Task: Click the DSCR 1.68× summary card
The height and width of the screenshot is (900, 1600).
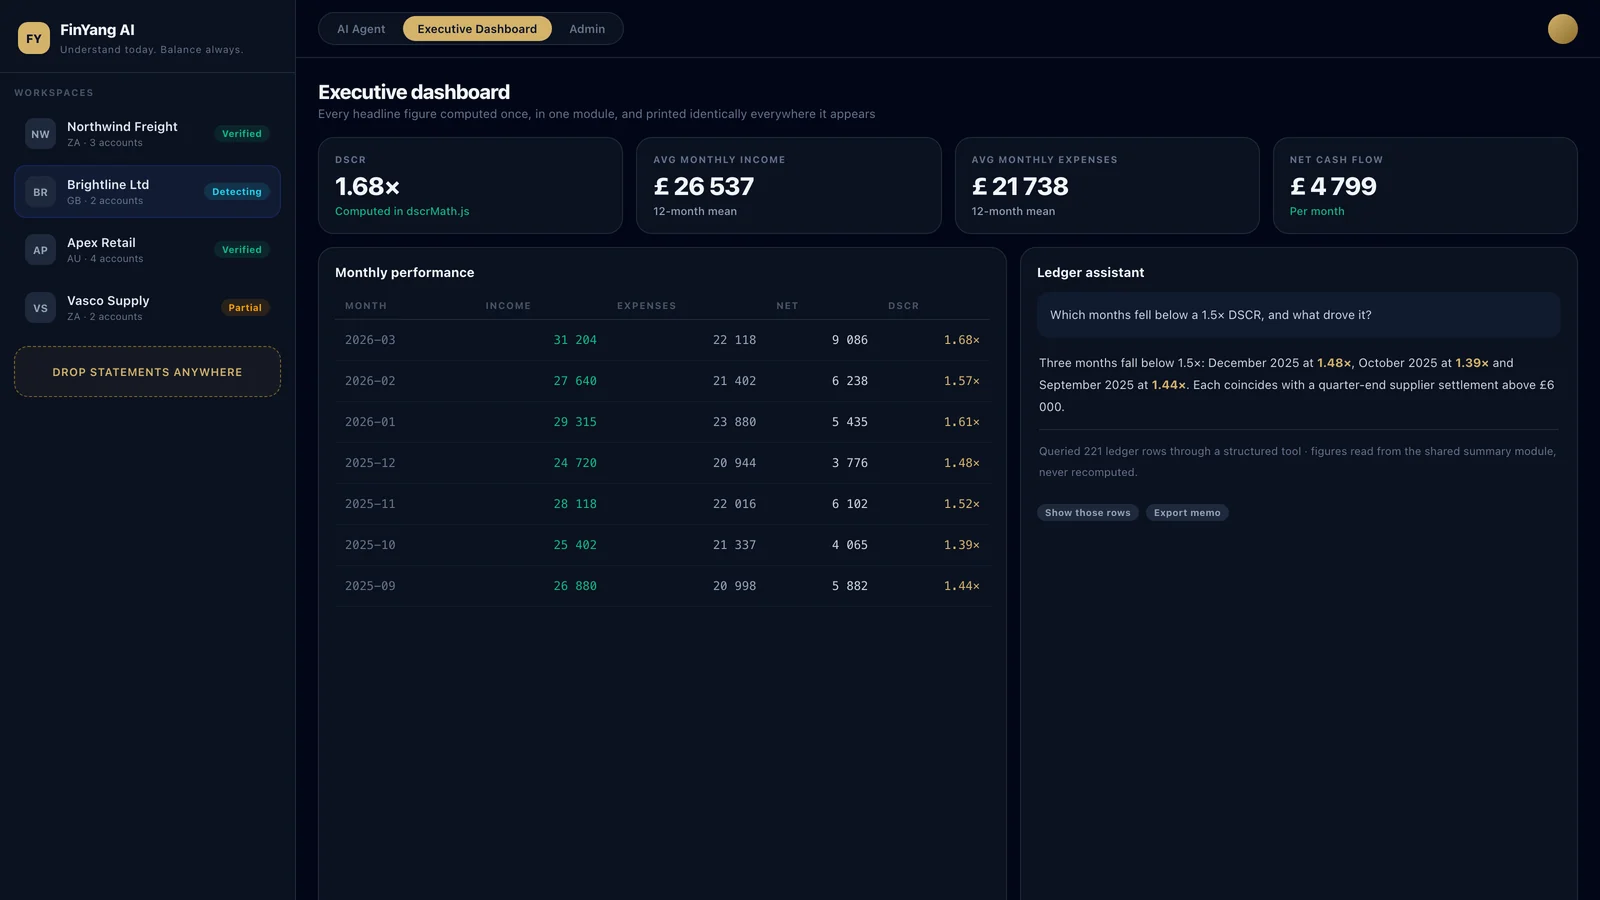Action: click(x=470, y=186)
